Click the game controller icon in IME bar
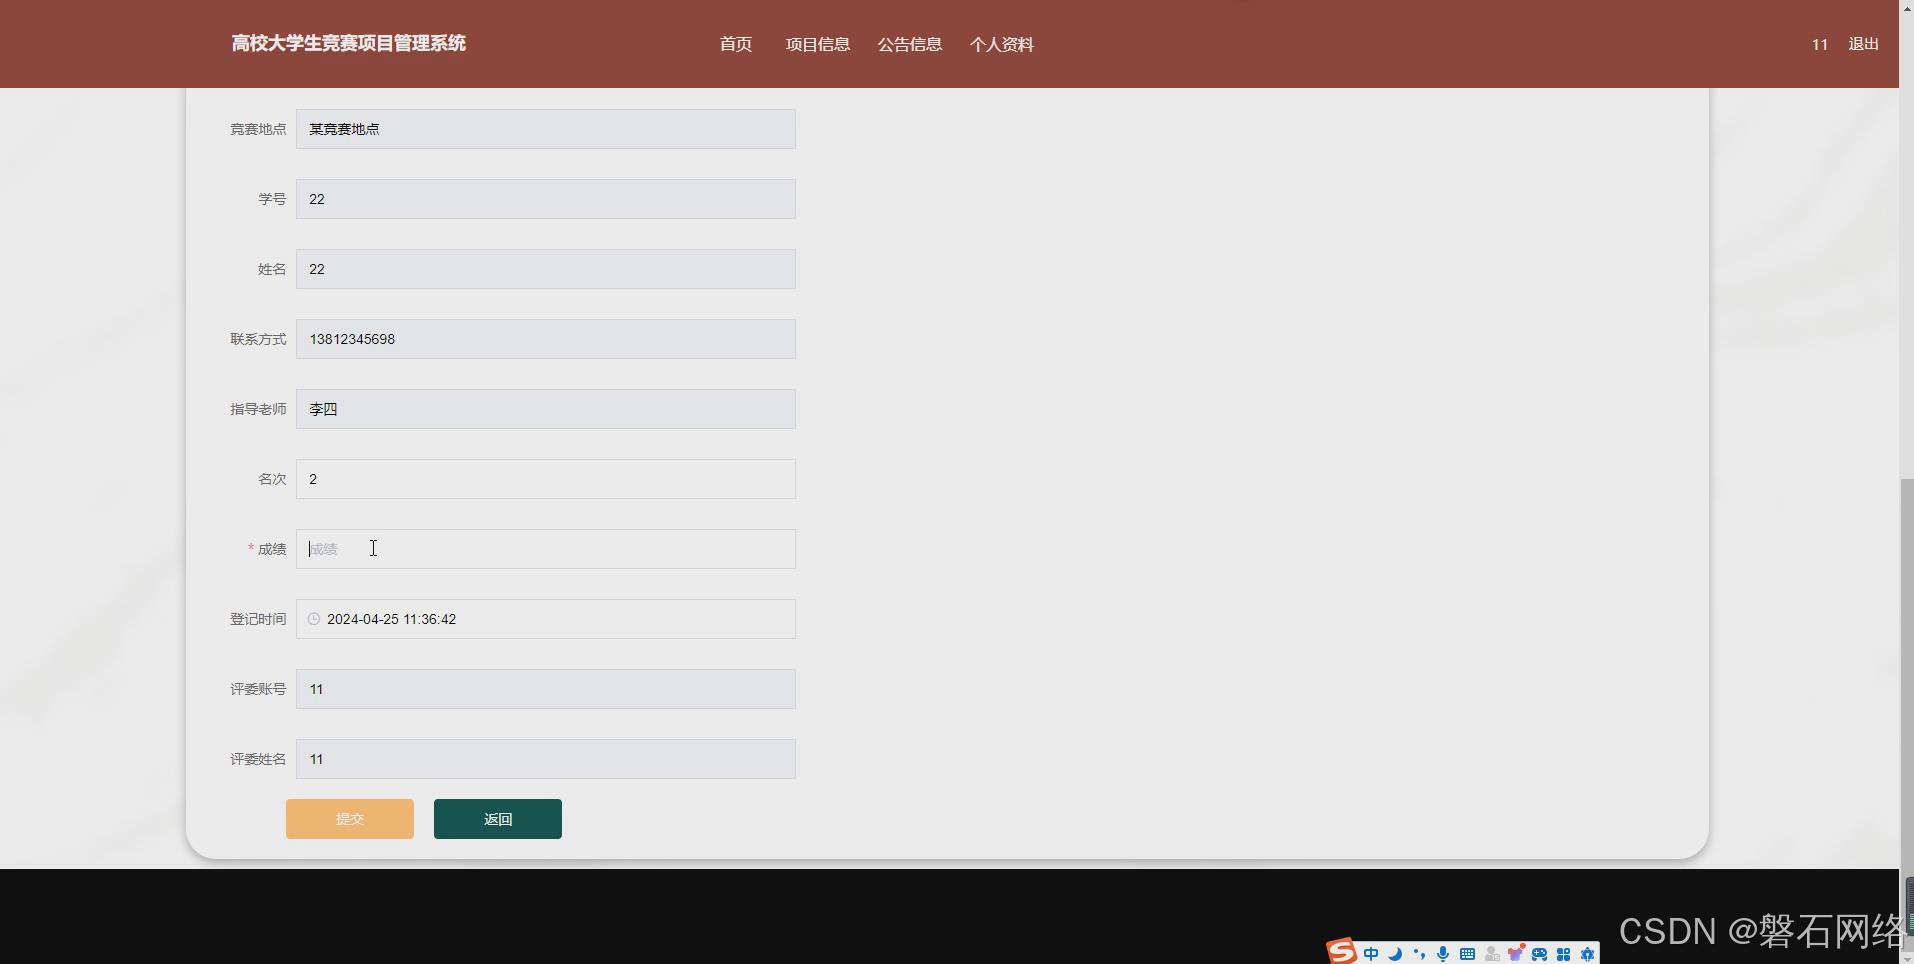The height and width of the screenshot is (964, 1914). point(1540,954)
